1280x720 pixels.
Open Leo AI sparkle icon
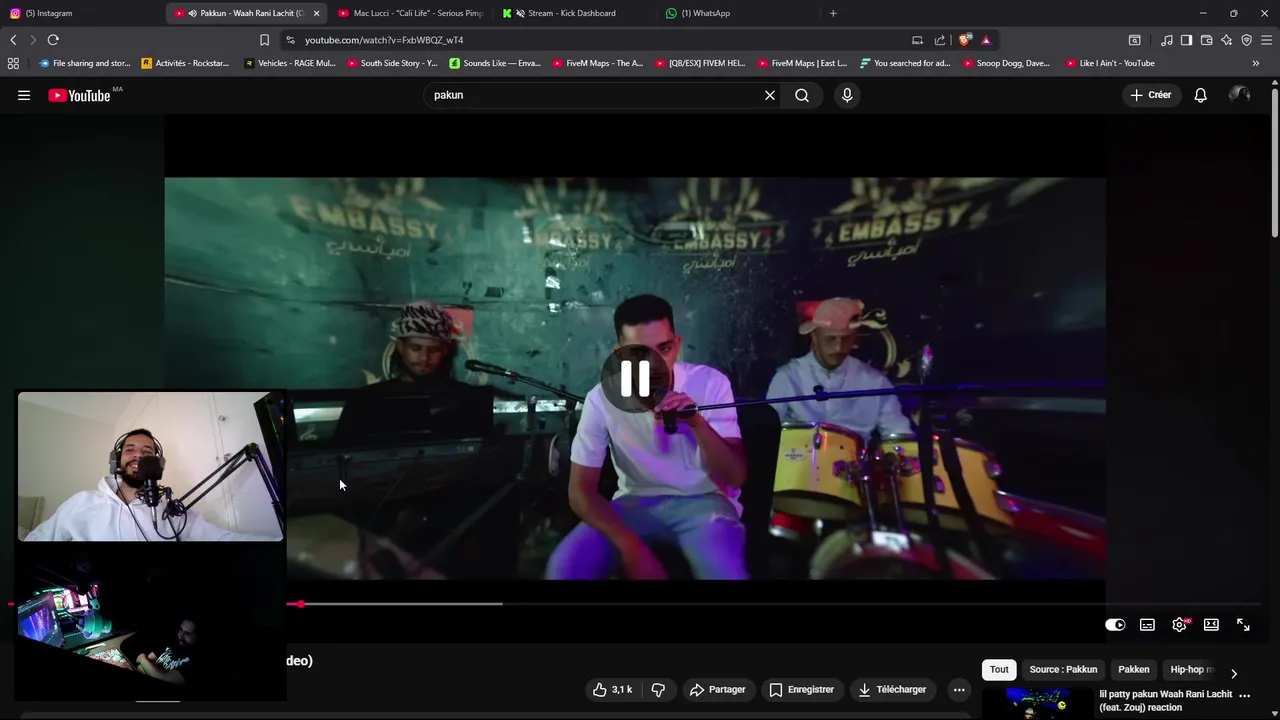(x=1226, y=40)
